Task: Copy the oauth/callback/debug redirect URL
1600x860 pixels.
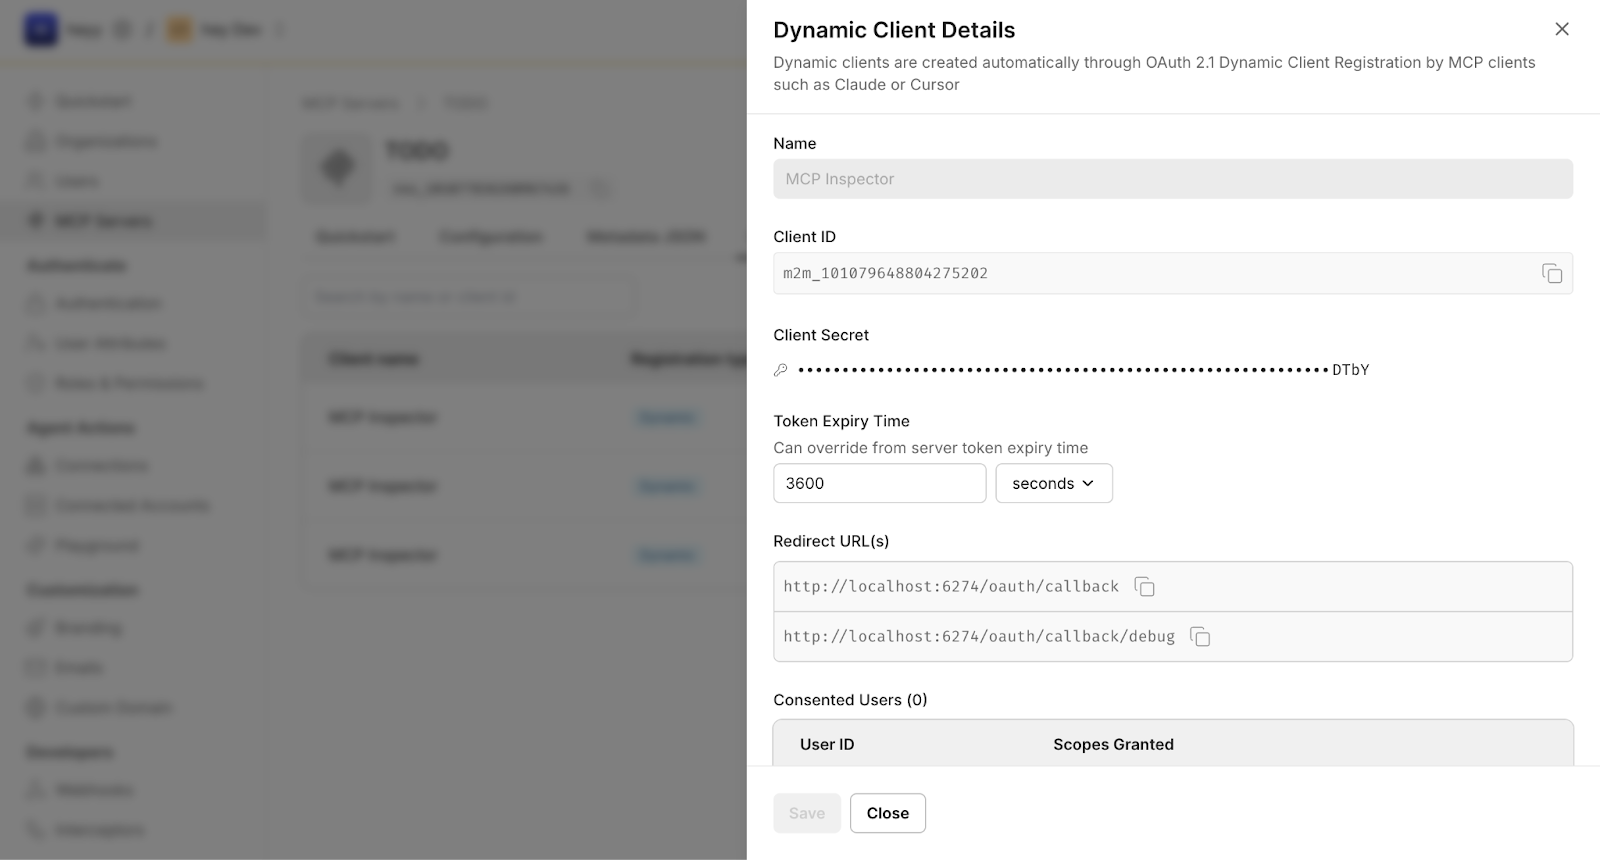Action: point(1200,637)
